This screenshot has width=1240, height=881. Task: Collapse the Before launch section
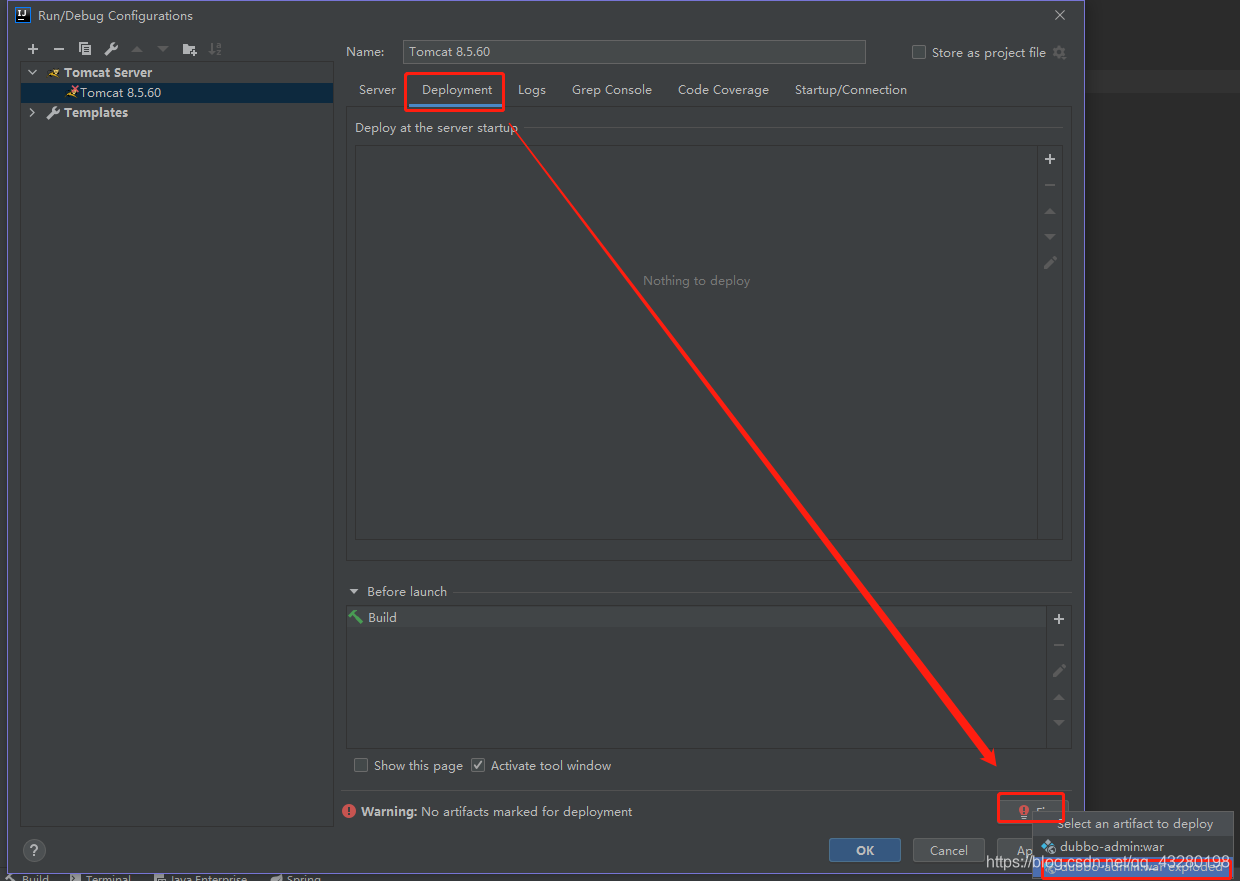point(354,592)
